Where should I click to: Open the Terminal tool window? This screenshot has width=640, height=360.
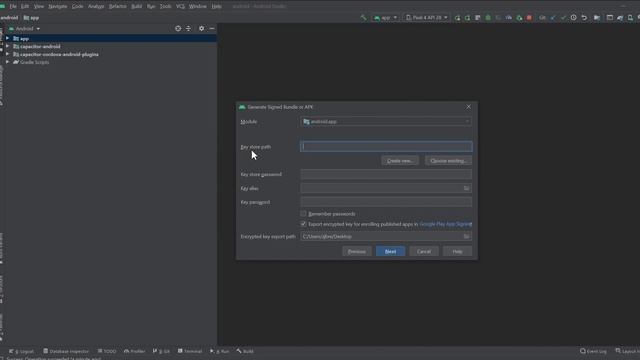190,351
